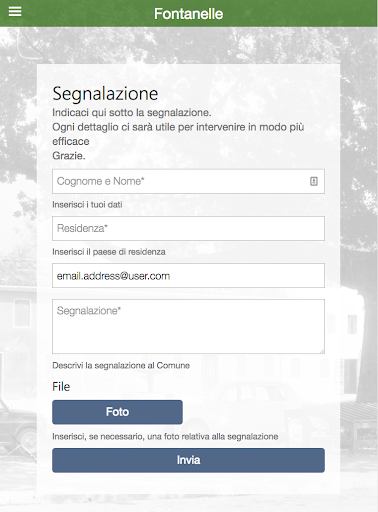The image size is (378, 512).
Task: Click the photo upload hint text below Foto
Action: point(165,436)
